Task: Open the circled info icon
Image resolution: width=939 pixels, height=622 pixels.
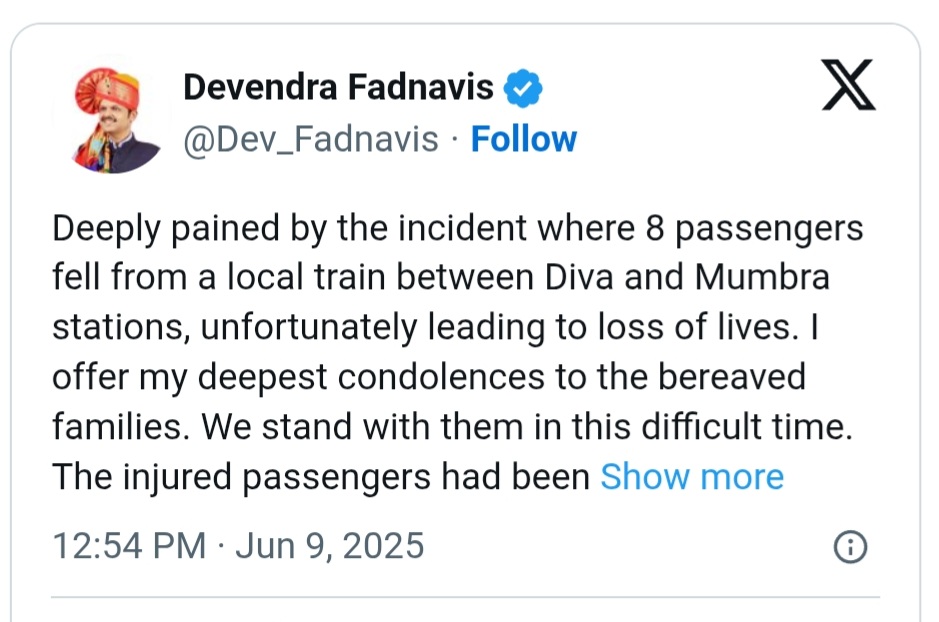Action: (x=849, y=546)
